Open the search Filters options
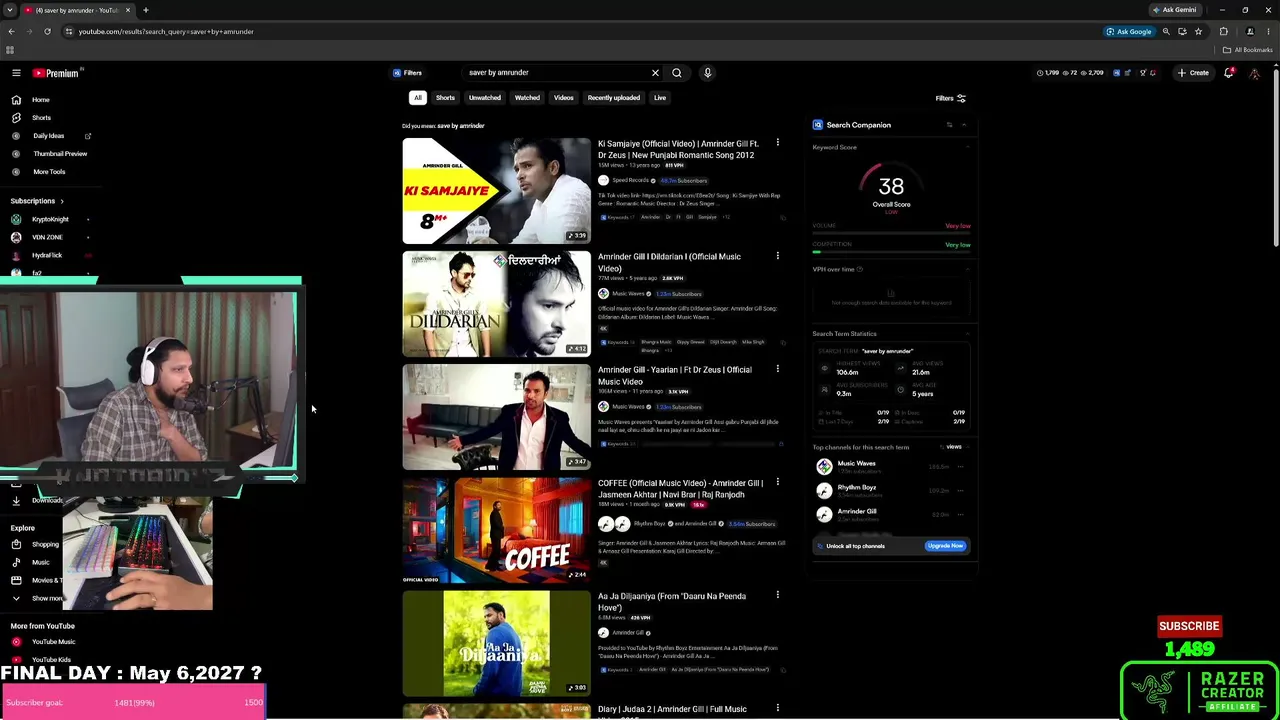 950,99
